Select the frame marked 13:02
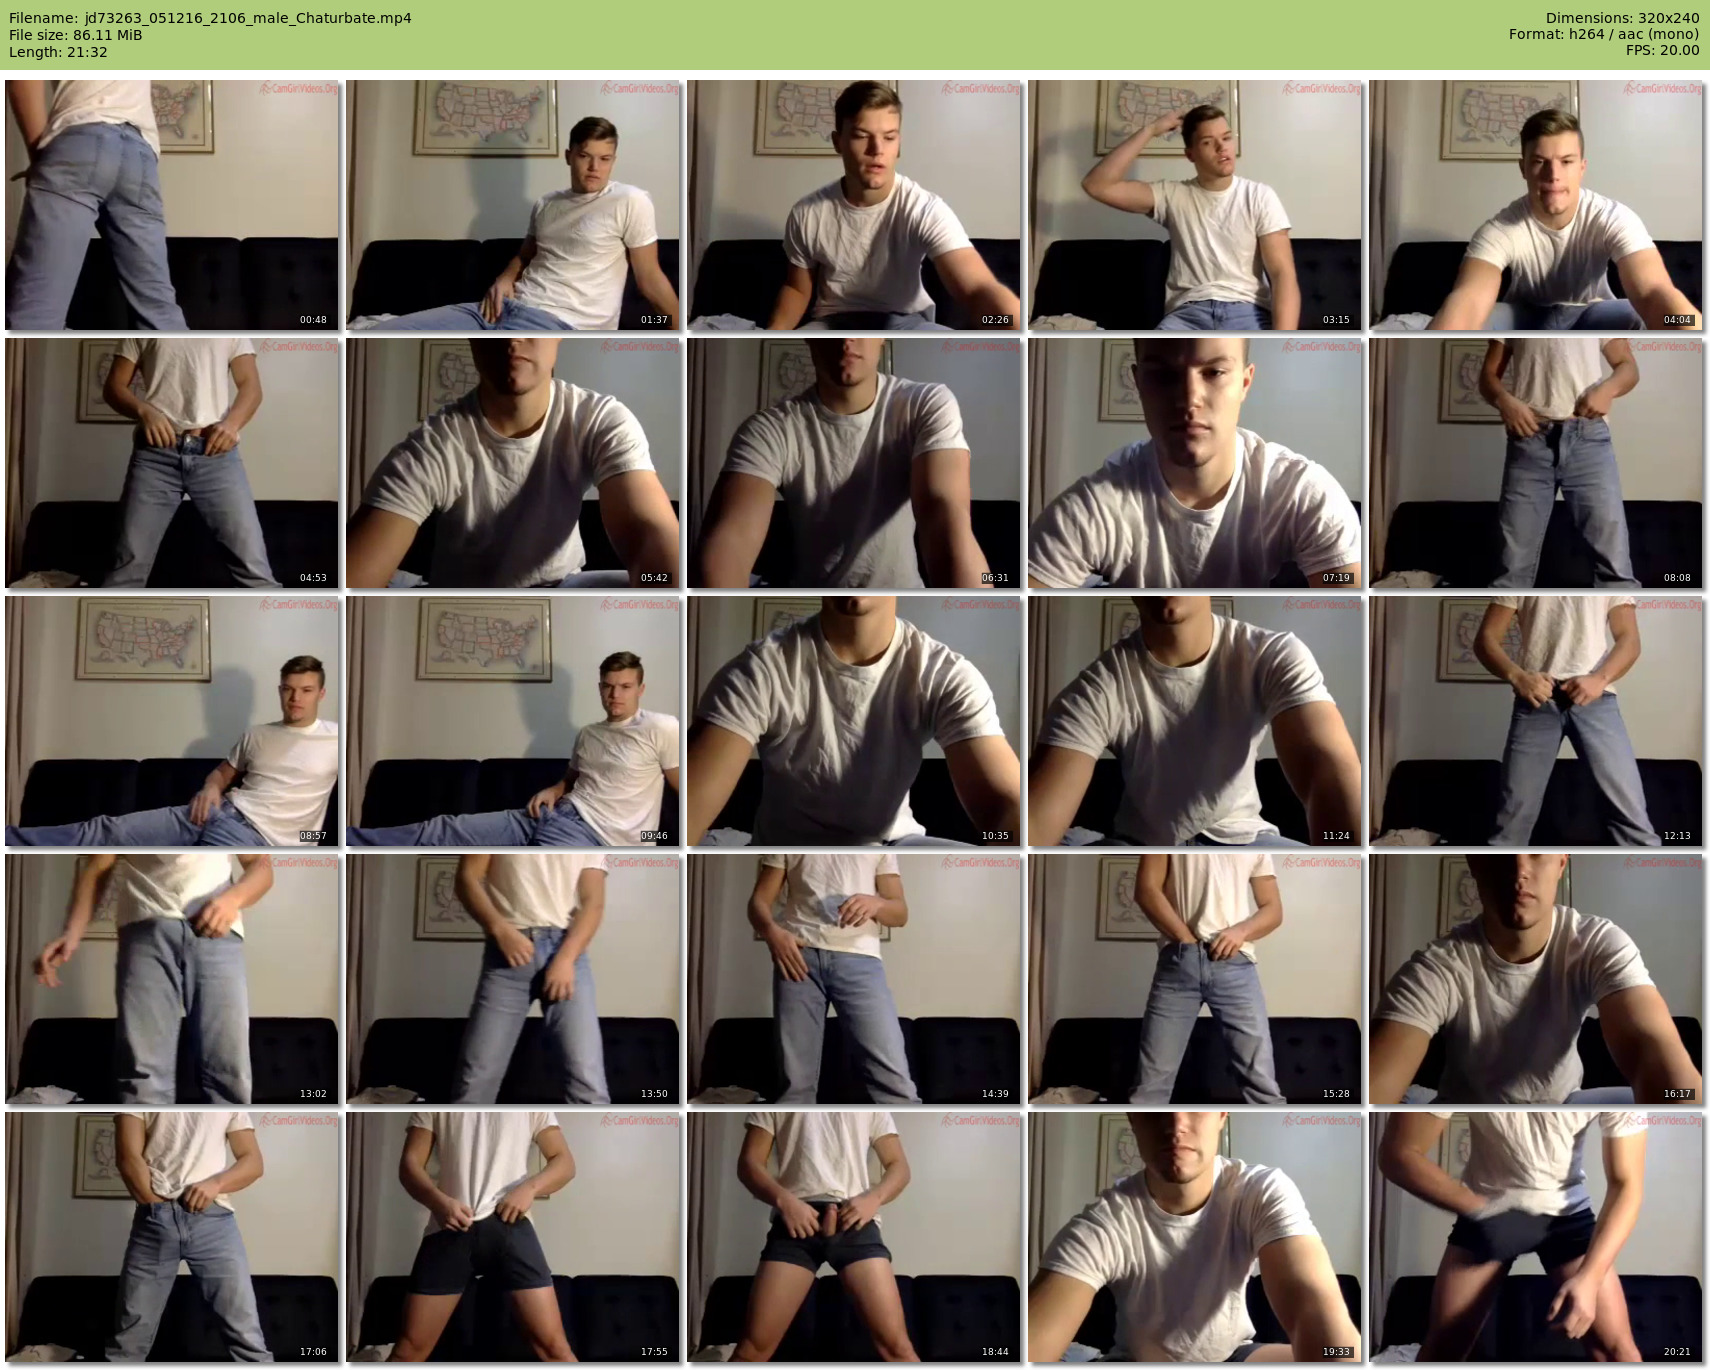The image size is (1710, 1370). (172, 979)
